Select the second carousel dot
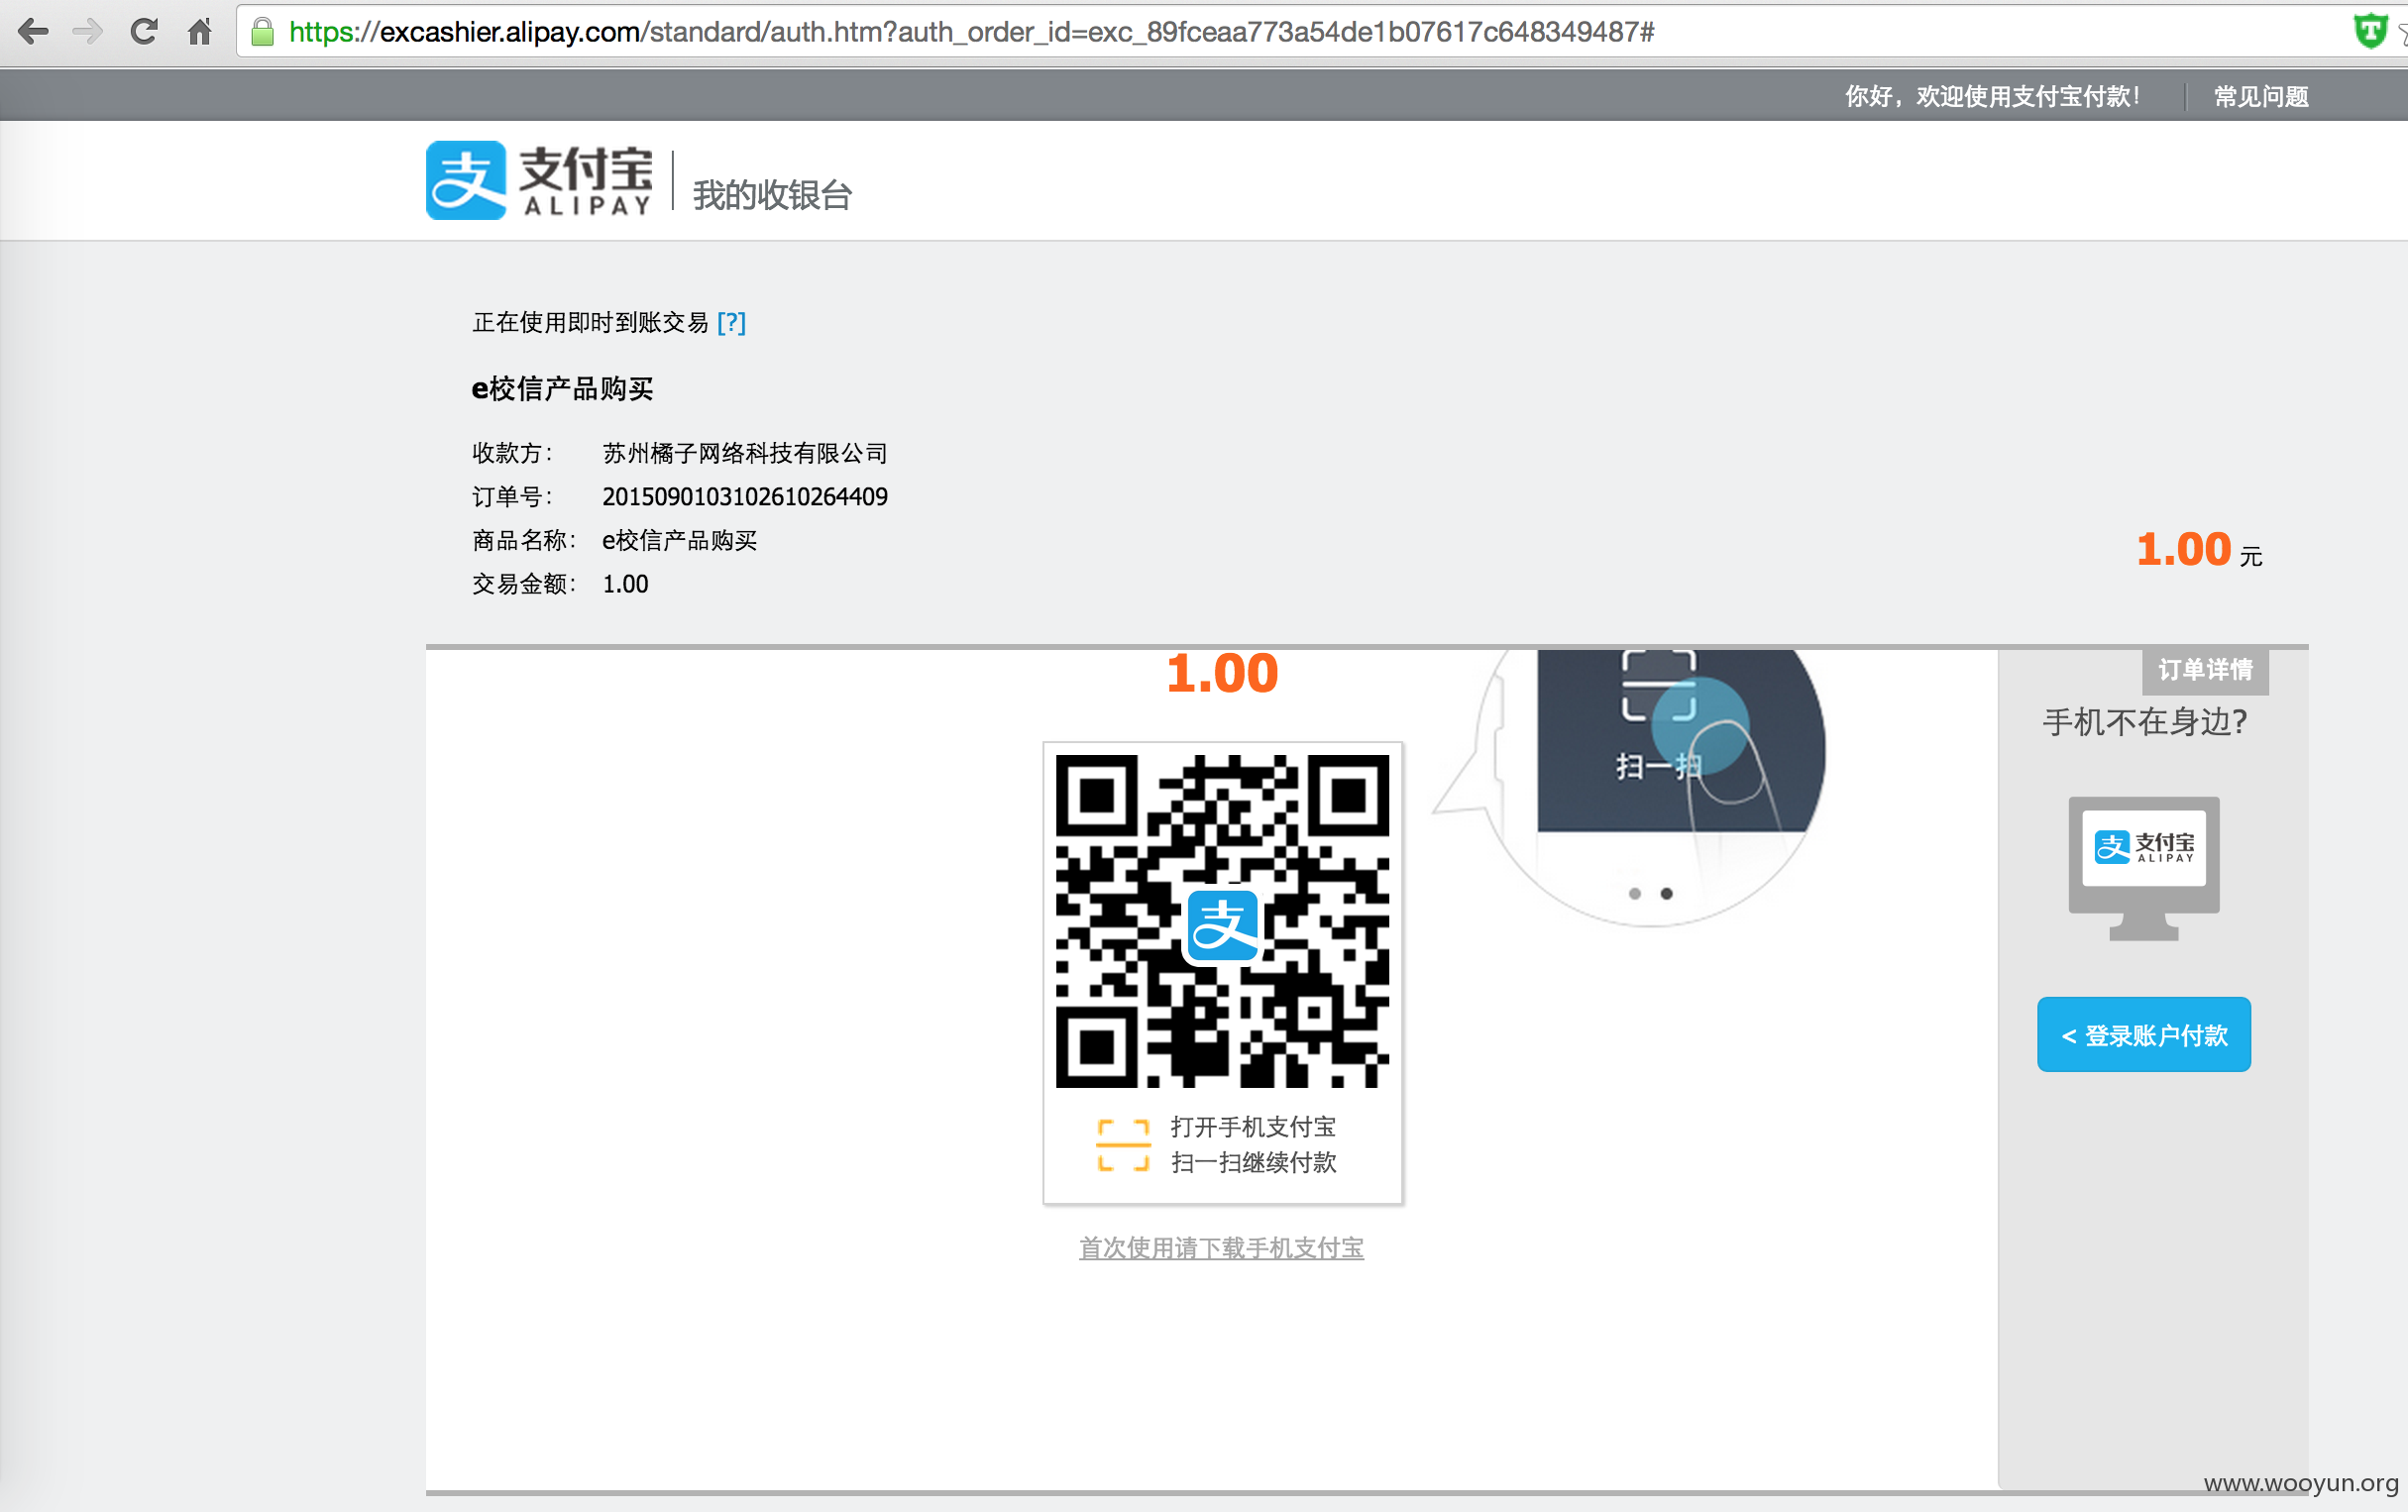The width and height of the screenshot is (2408, 1512). click(1667, 894)
